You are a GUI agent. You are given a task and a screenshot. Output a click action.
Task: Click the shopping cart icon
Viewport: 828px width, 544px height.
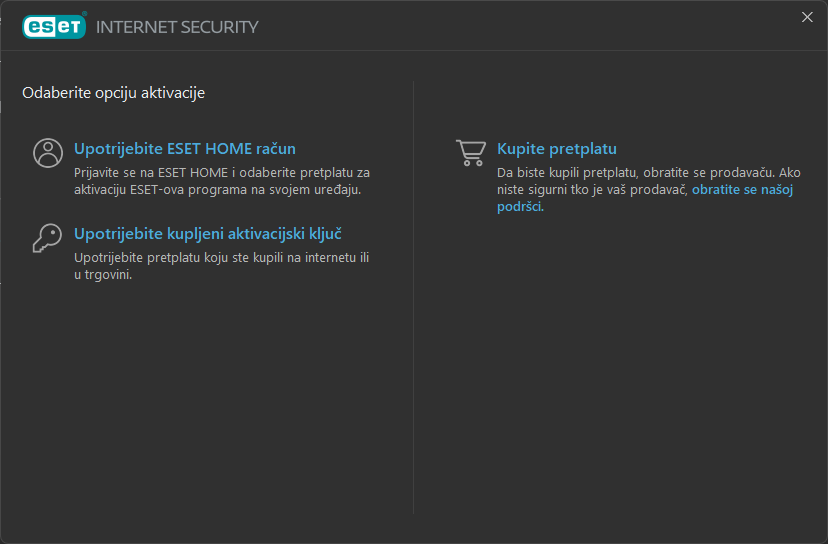tap(470, 153)
